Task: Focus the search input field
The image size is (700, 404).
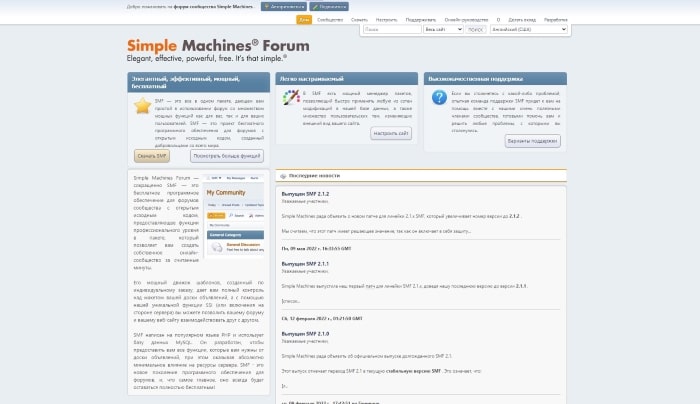Action: (392, 29)
